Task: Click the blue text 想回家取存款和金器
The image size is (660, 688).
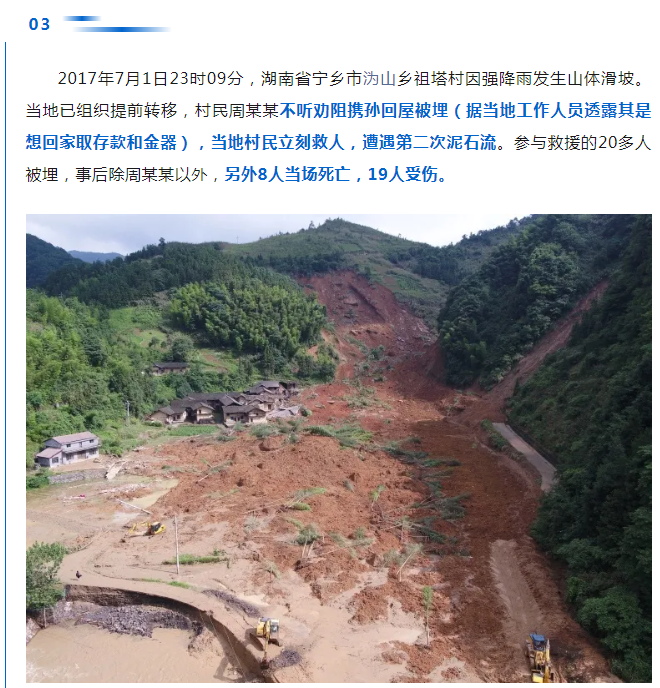Action: point(101,143)
